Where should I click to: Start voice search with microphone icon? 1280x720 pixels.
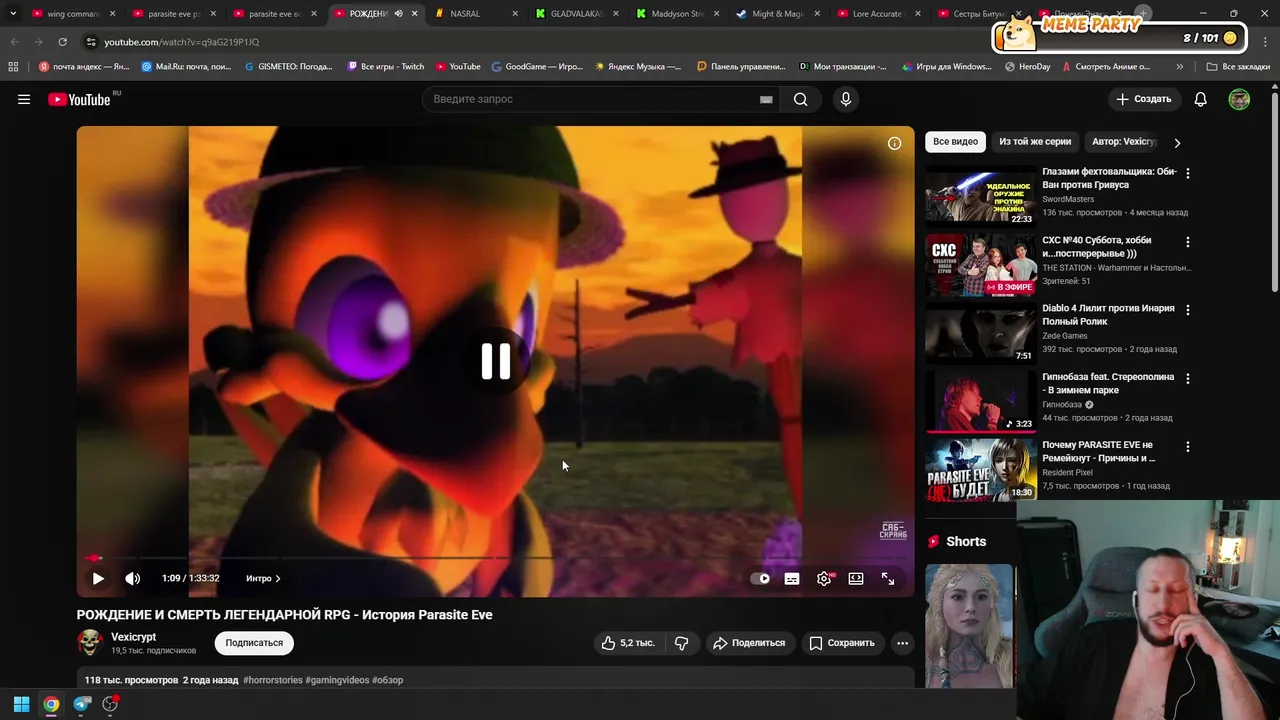846,99
